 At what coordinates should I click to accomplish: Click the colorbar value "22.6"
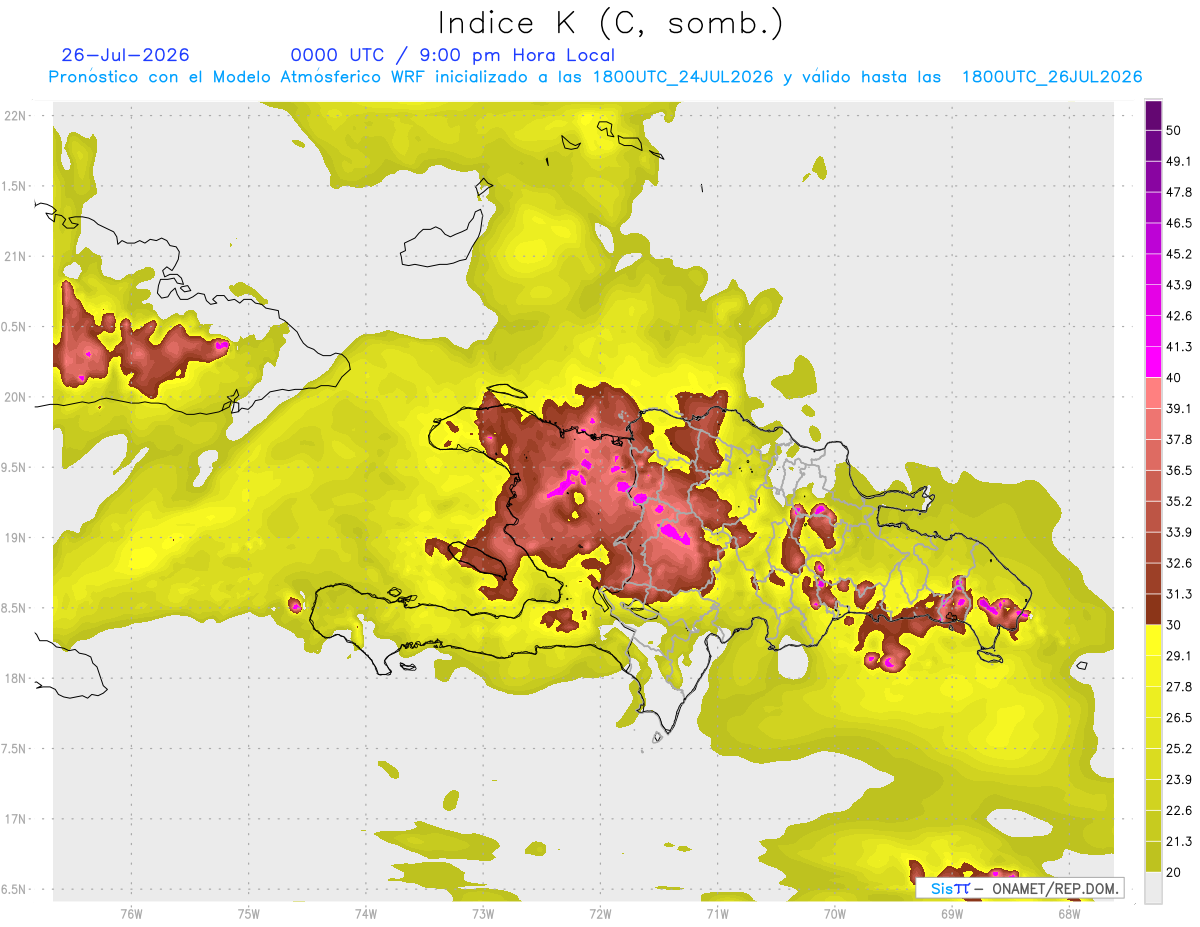tap(1179, 811)
